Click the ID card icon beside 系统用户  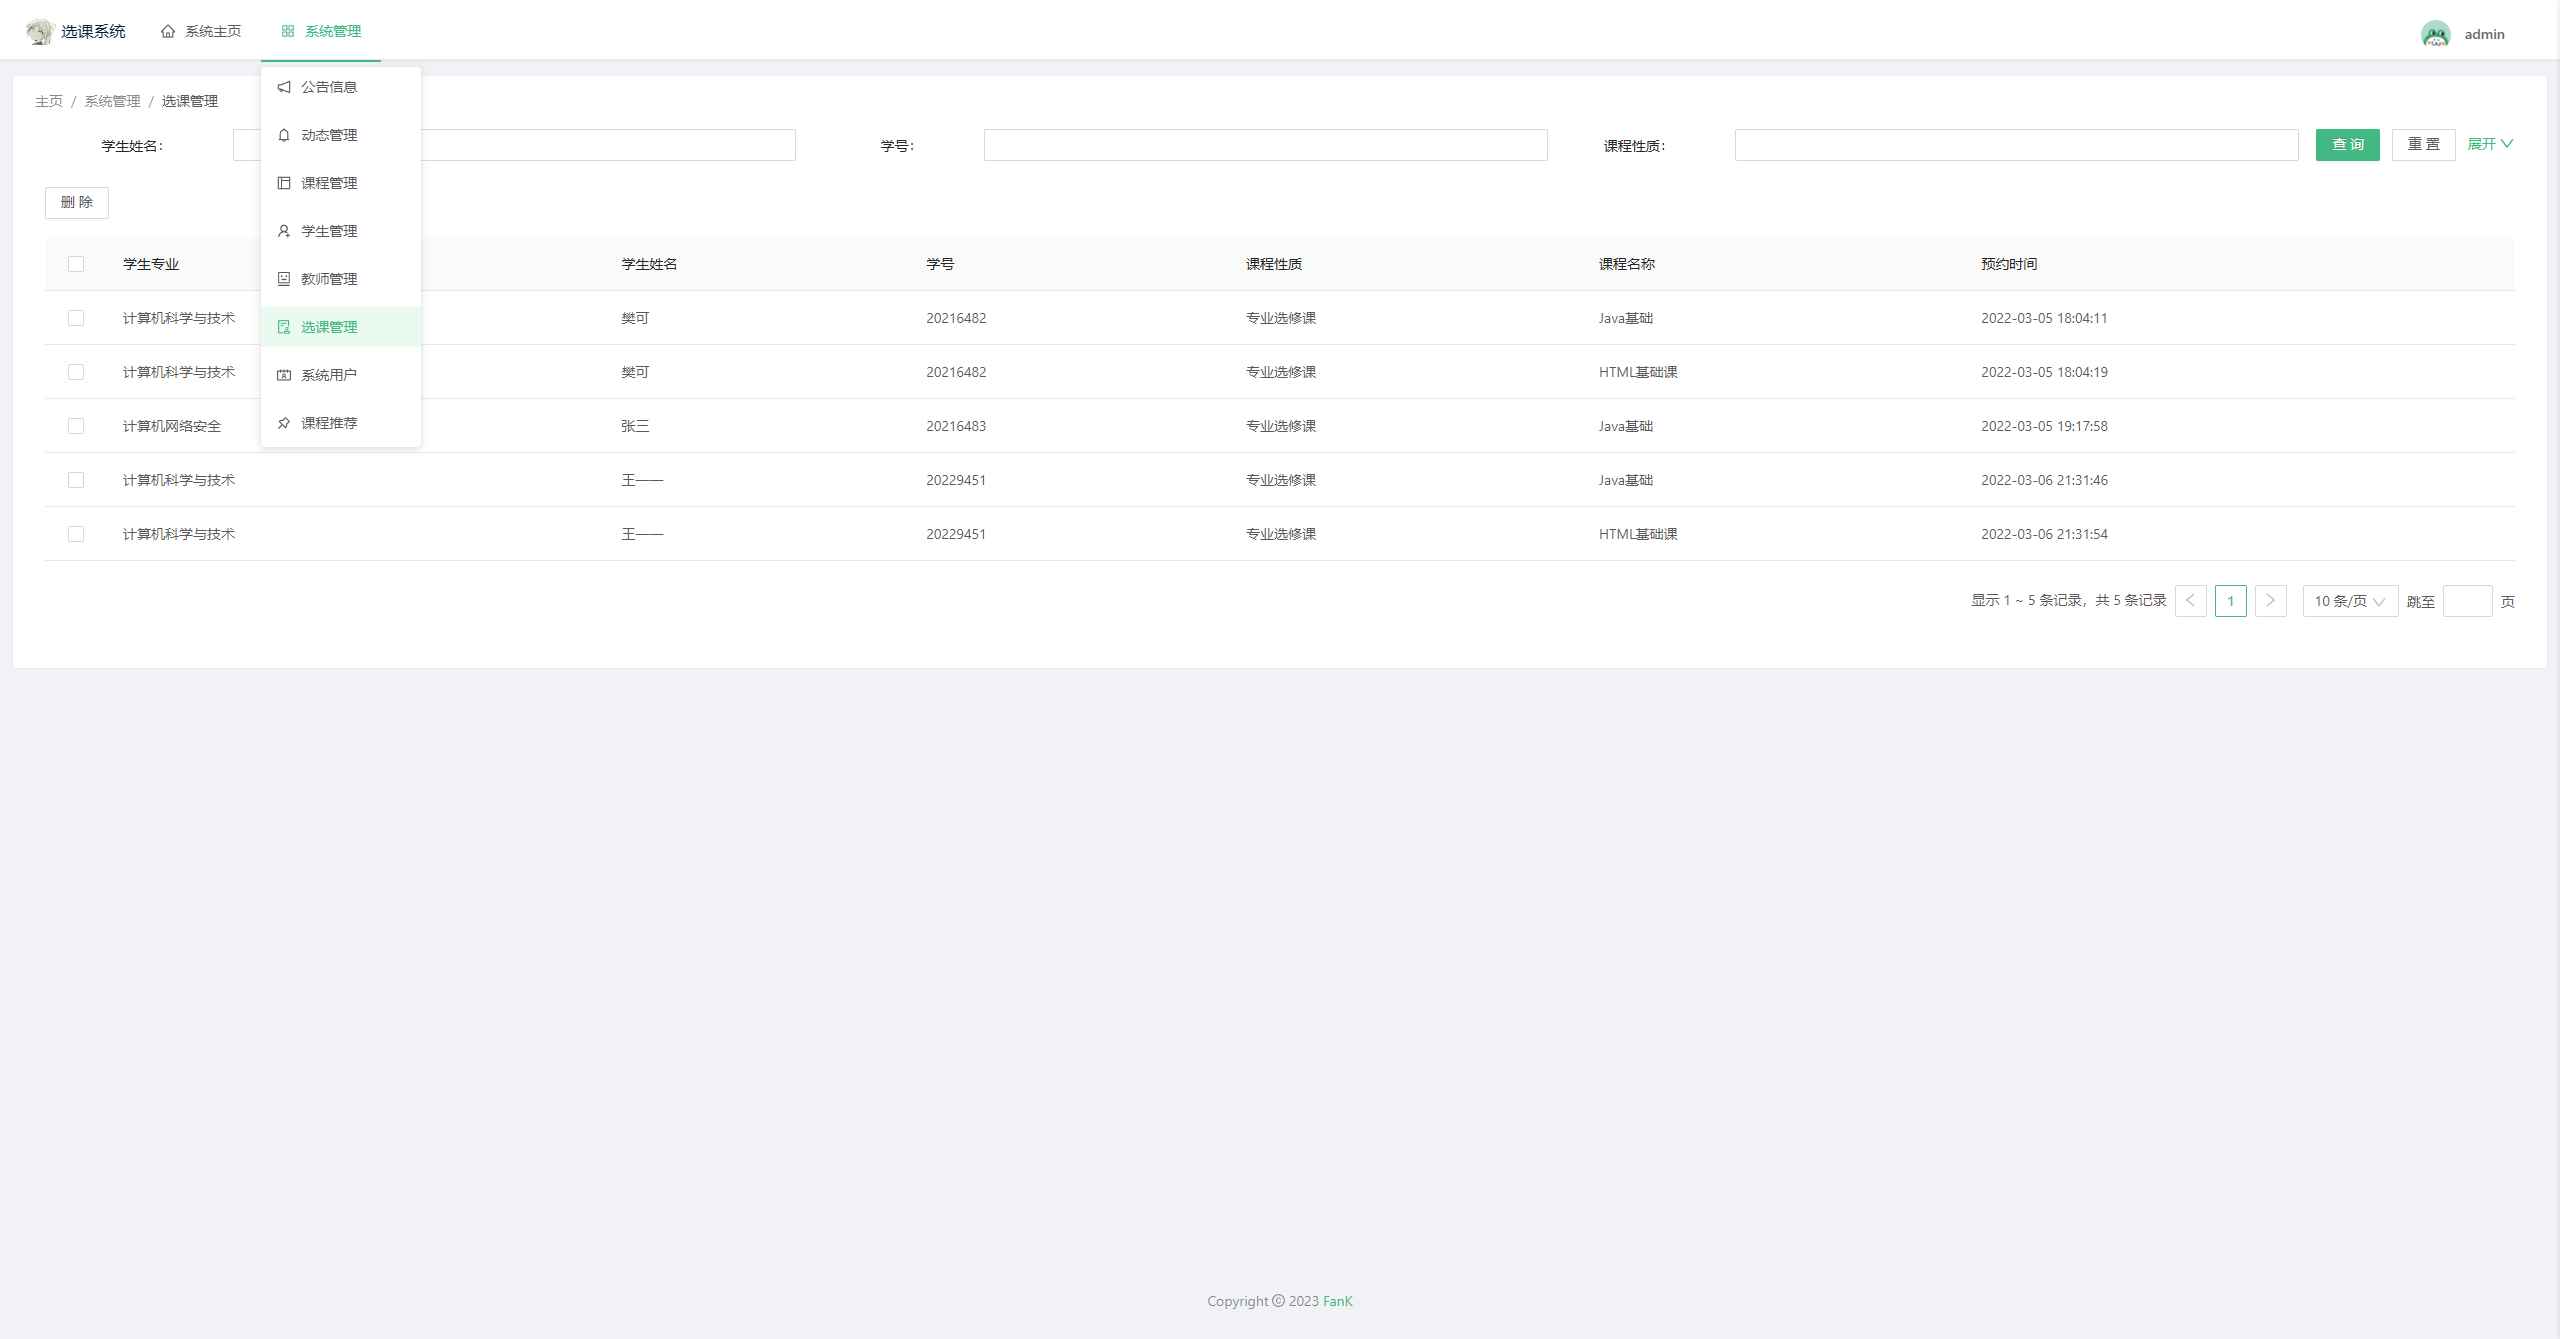pyautogui.click(x=284, y=375)
